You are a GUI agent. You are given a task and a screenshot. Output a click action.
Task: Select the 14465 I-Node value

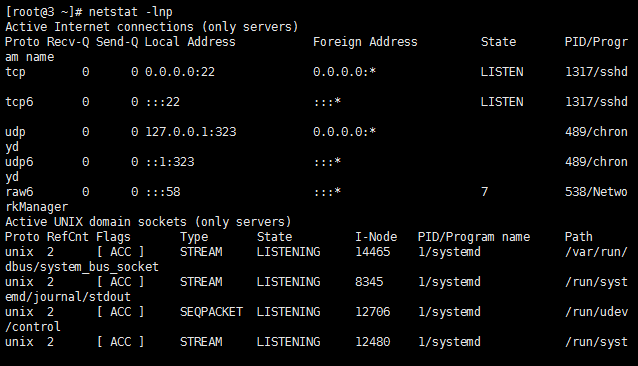372,252
